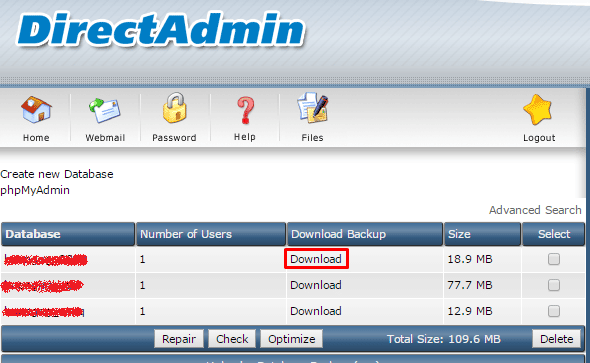
Task: Click the Select column header
Action: click(x=554, y=234)
